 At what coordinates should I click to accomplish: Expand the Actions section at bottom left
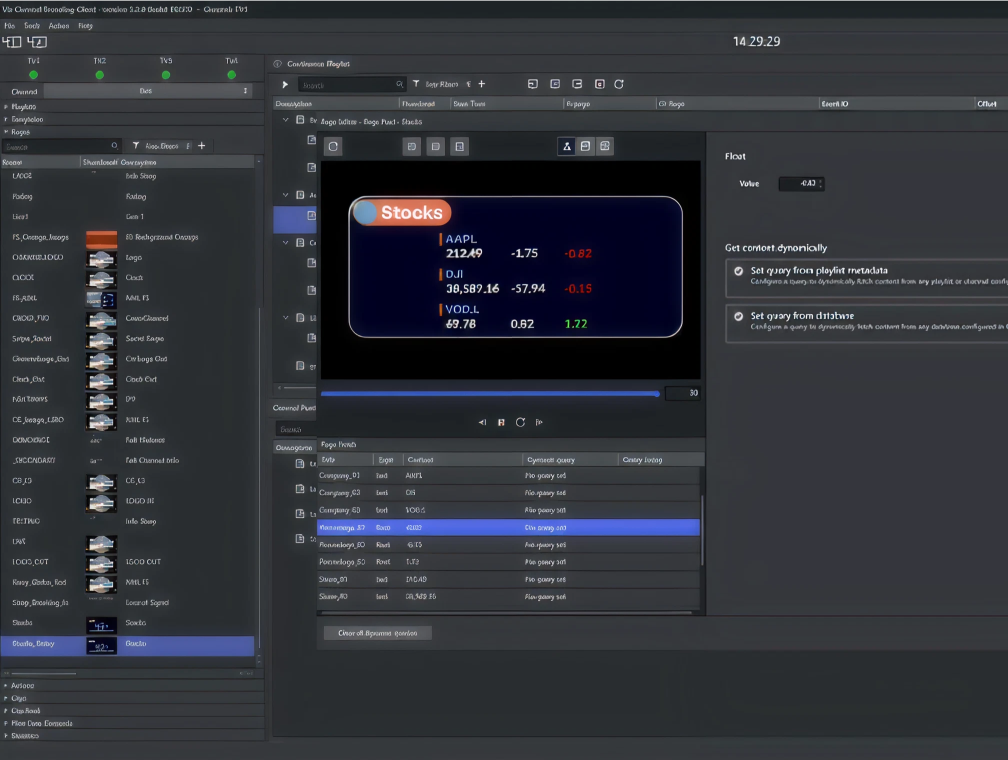22,686
